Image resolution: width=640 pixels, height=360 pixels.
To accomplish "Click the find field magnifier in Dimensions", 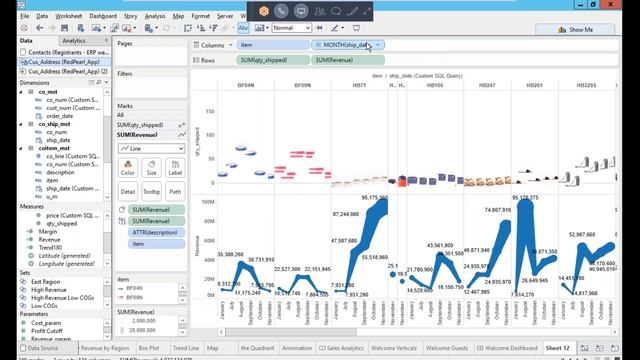I will pos(99,82).
